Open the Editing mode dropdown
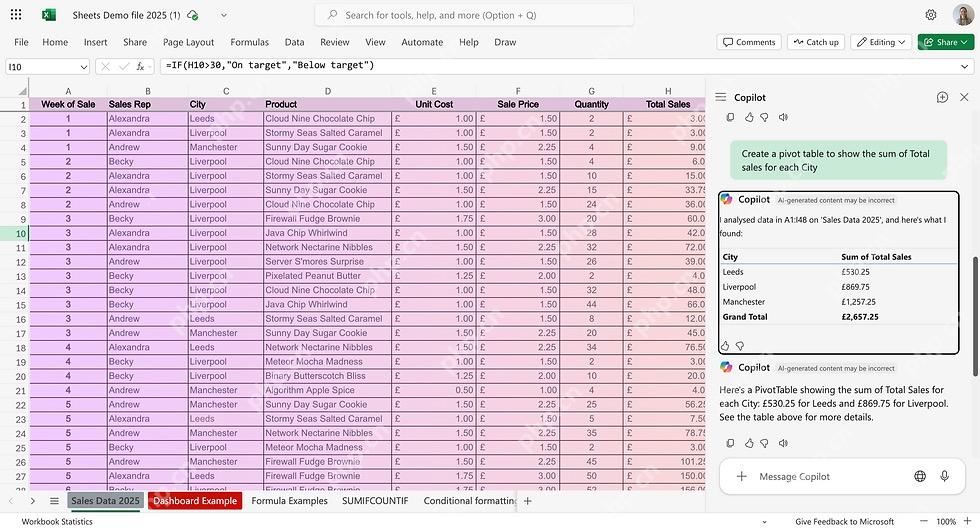 coord(881,42)
